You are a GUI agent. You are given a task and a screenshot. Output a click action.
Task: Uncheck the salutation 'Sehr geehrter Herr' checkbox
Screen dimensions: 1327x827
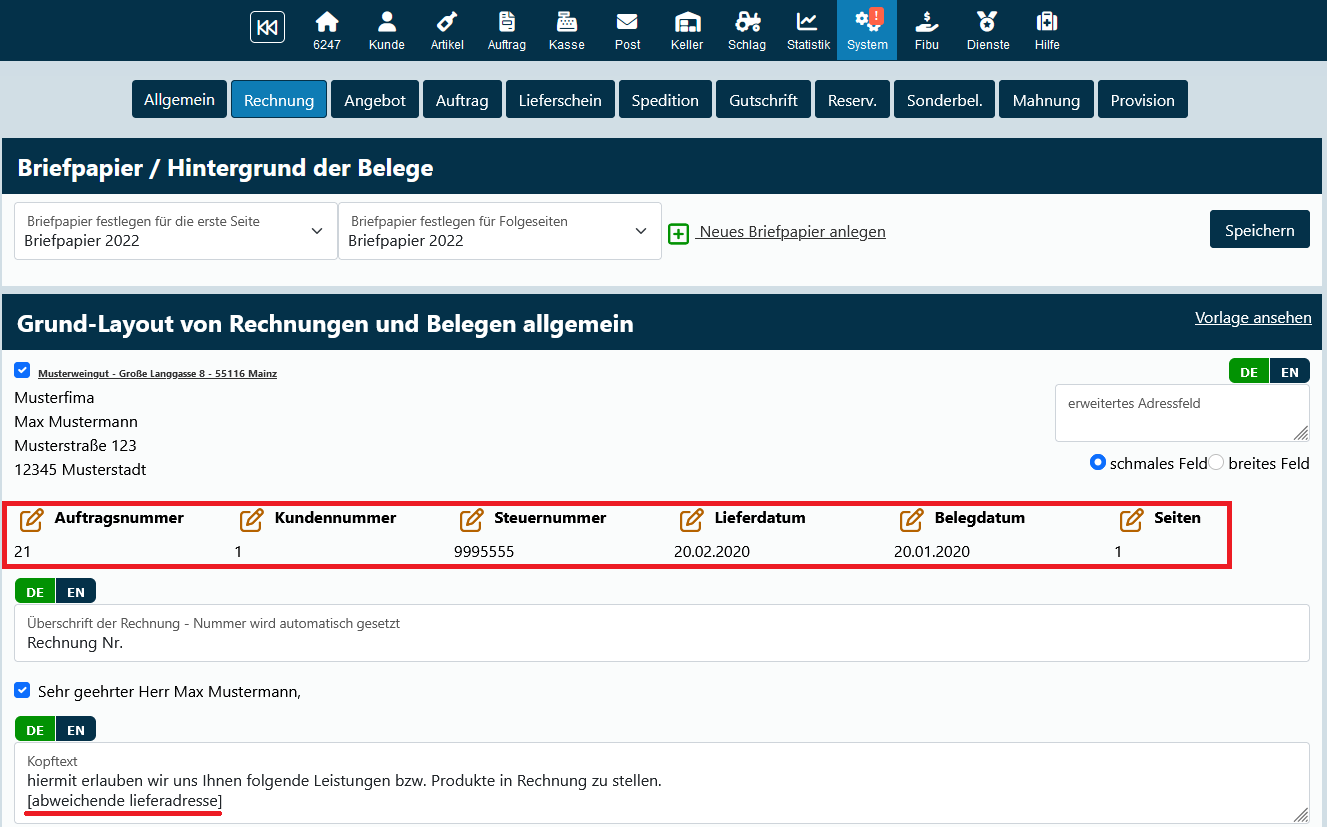(22, 690)
